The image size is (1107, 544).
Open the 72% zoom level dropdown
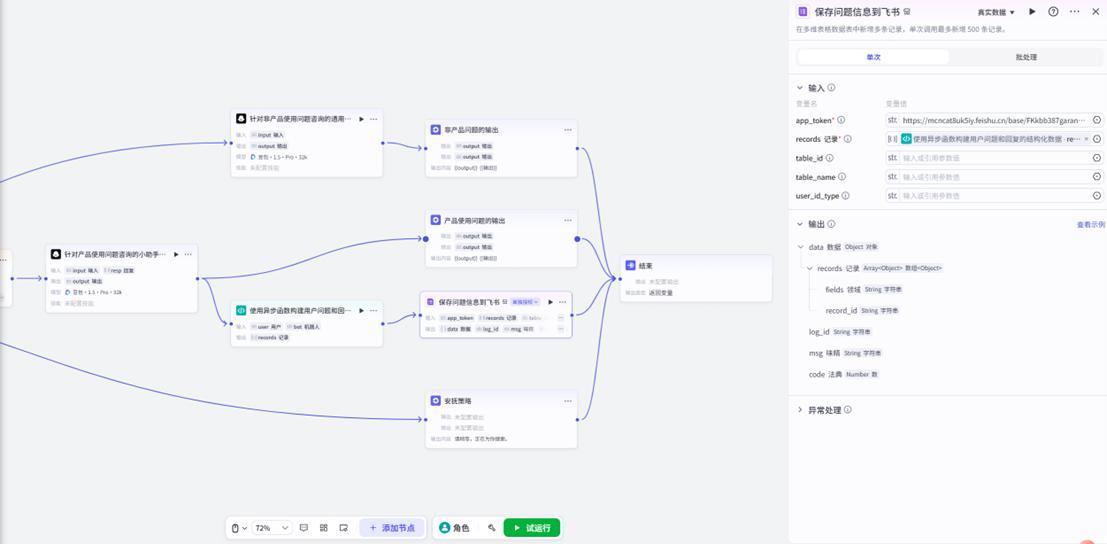pos(271,528)
